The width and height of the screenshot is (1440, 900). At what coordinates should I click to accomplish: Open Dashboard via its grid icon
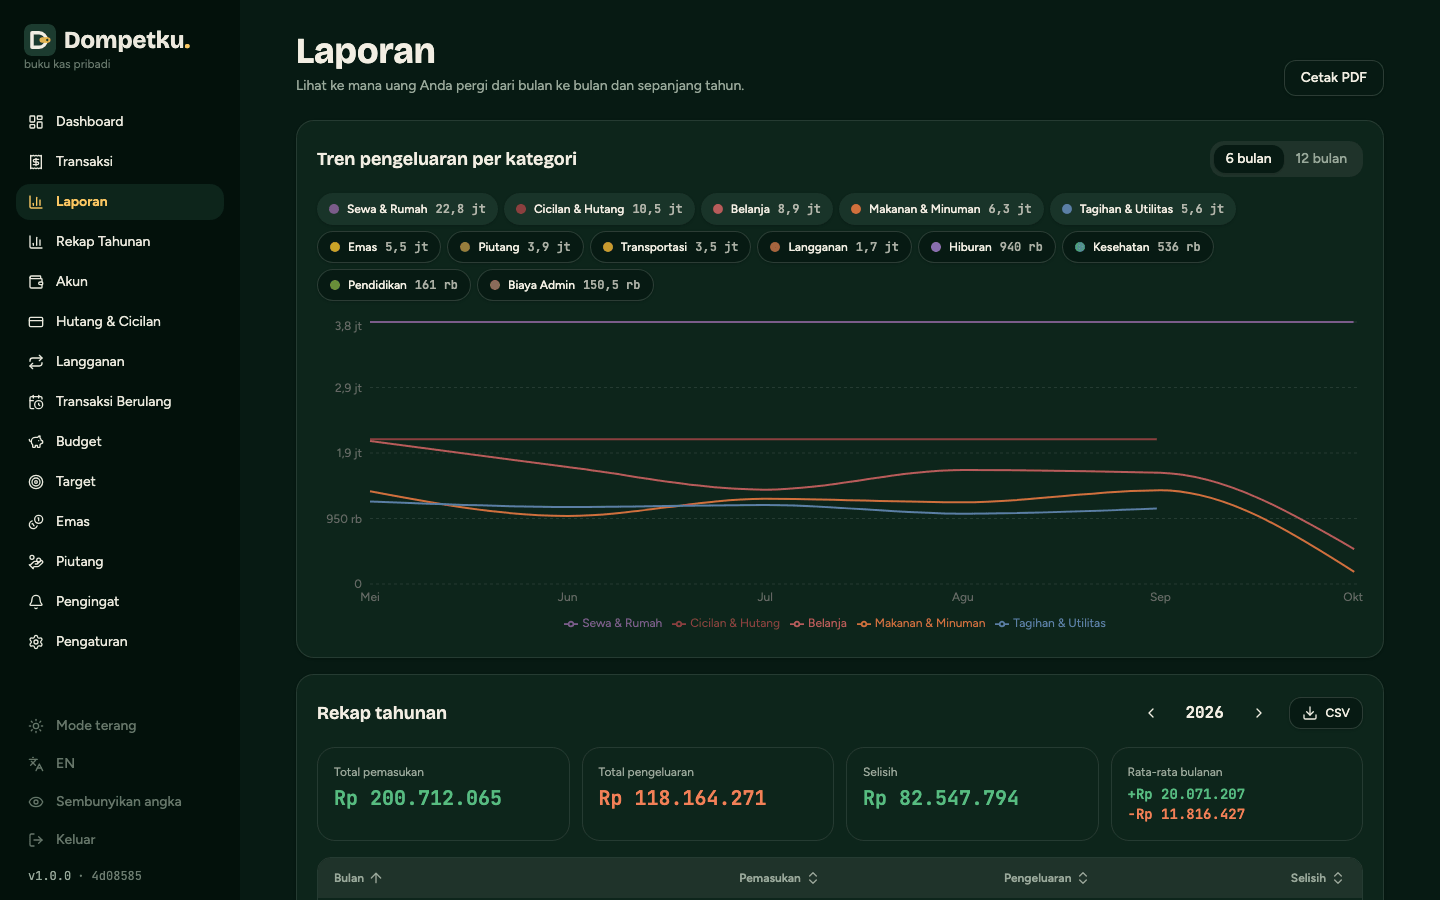tap(36, 122)
